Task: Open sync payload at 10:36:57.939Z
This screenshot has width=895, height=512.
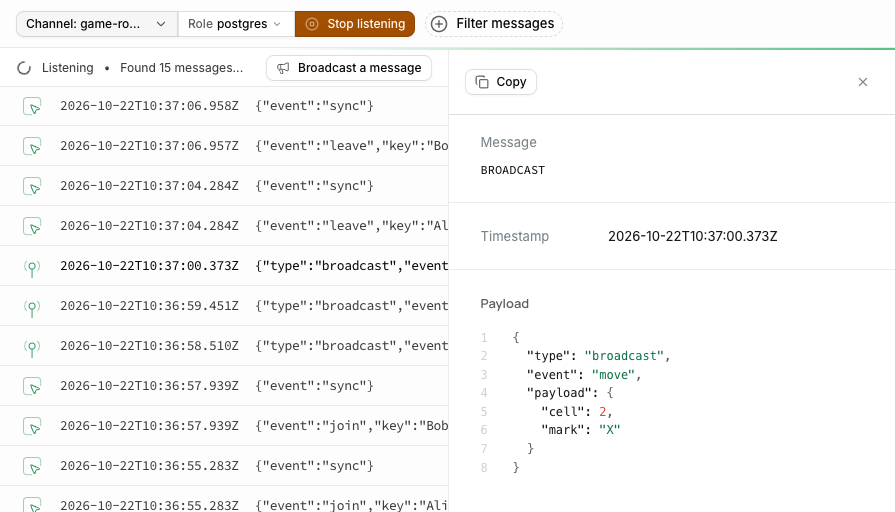Action: tap(315, 386)
